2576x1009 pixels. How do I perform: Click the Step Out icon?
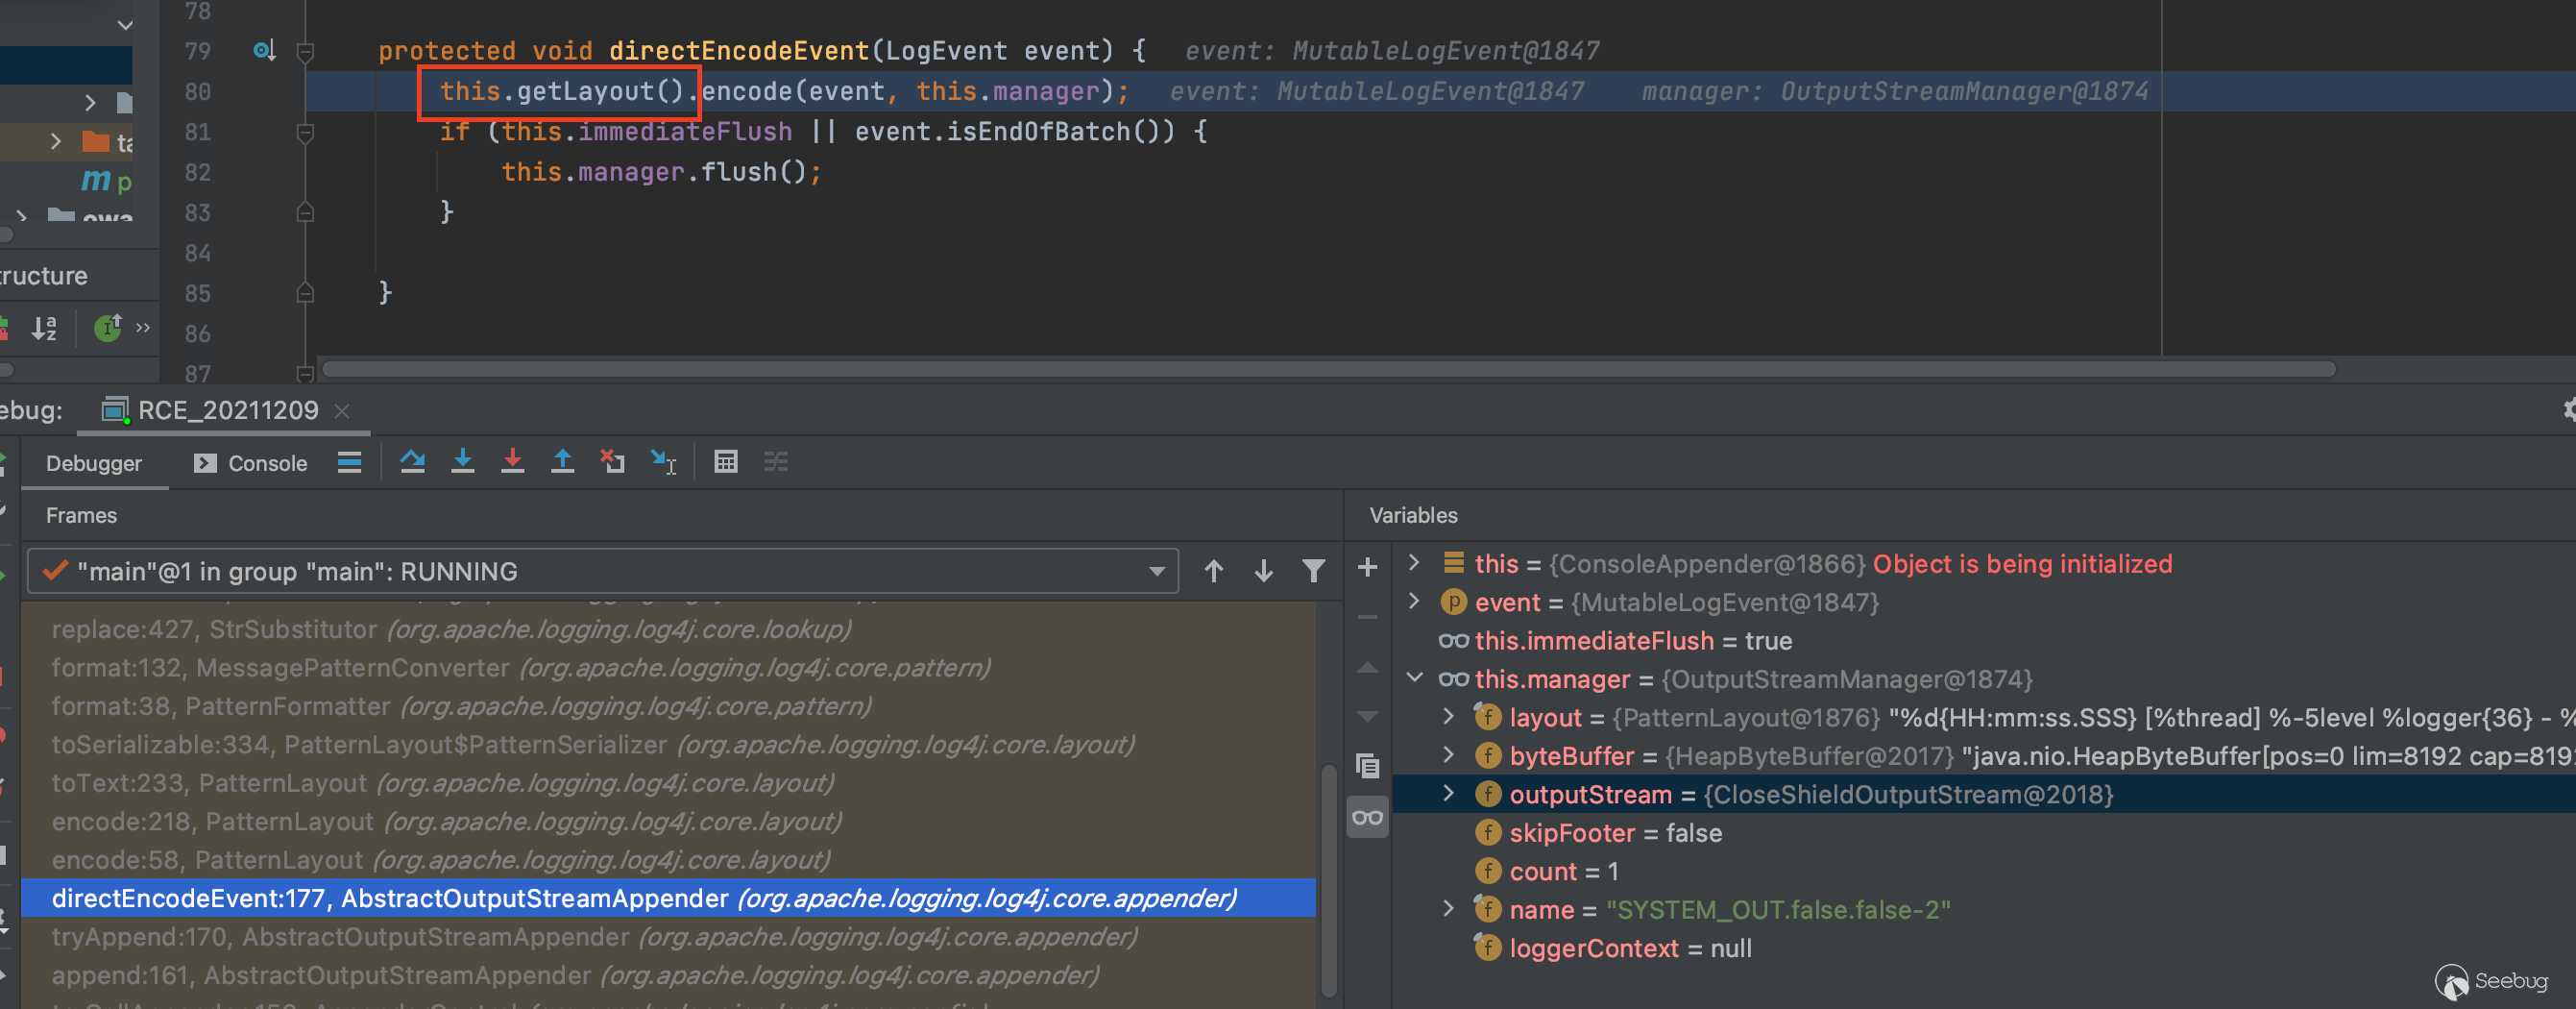562,461
